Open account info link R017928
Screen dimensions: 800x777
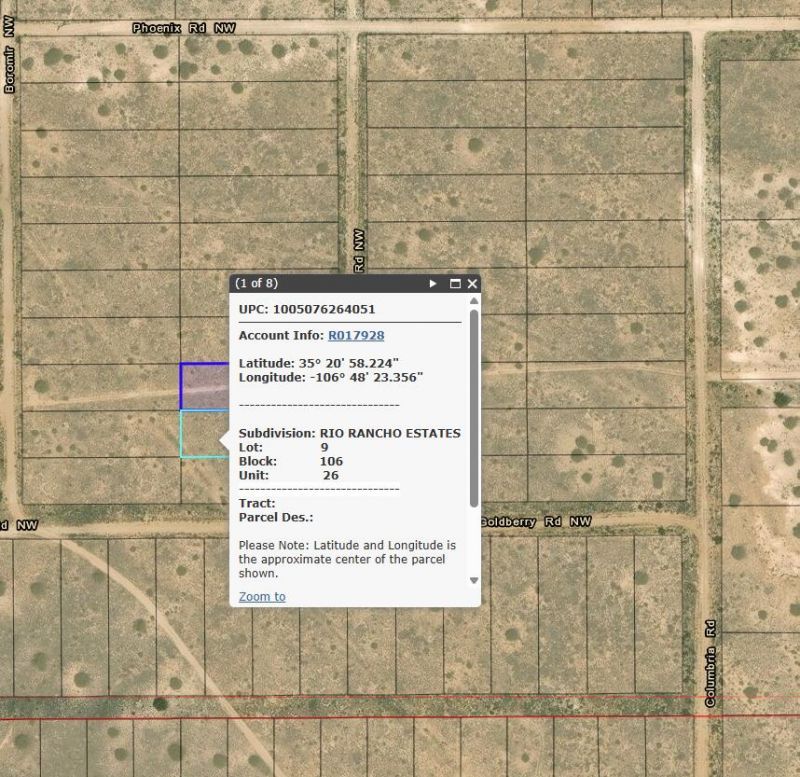pyautogui.click(x=356, y=336)
